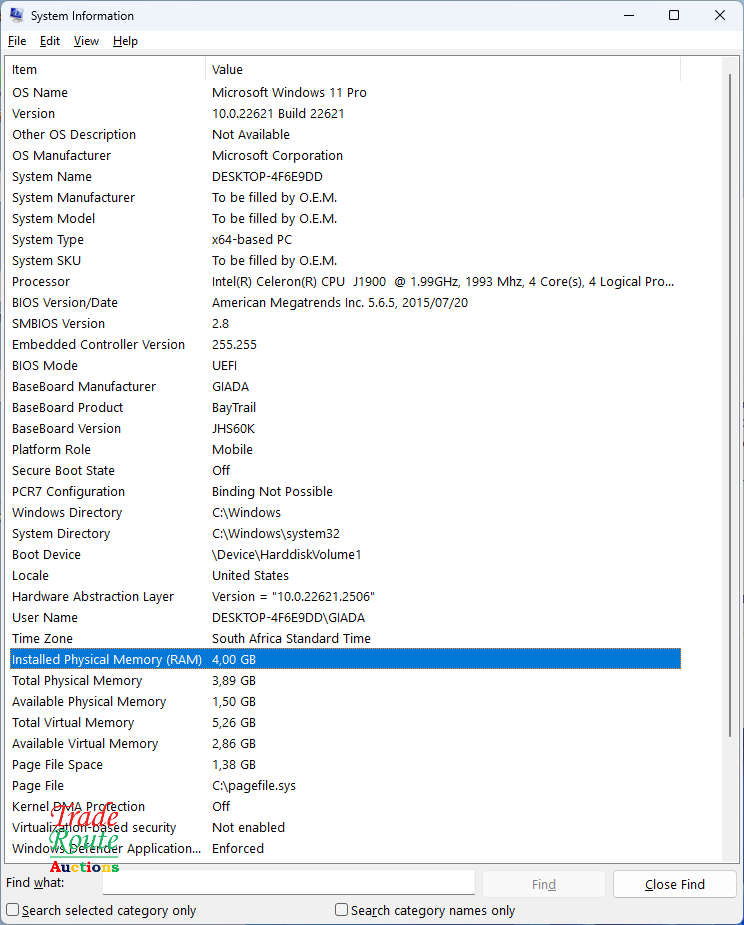Maximize the System Information window
The height and width of the screenshot is (925, 744).
[x=674, y=15]
